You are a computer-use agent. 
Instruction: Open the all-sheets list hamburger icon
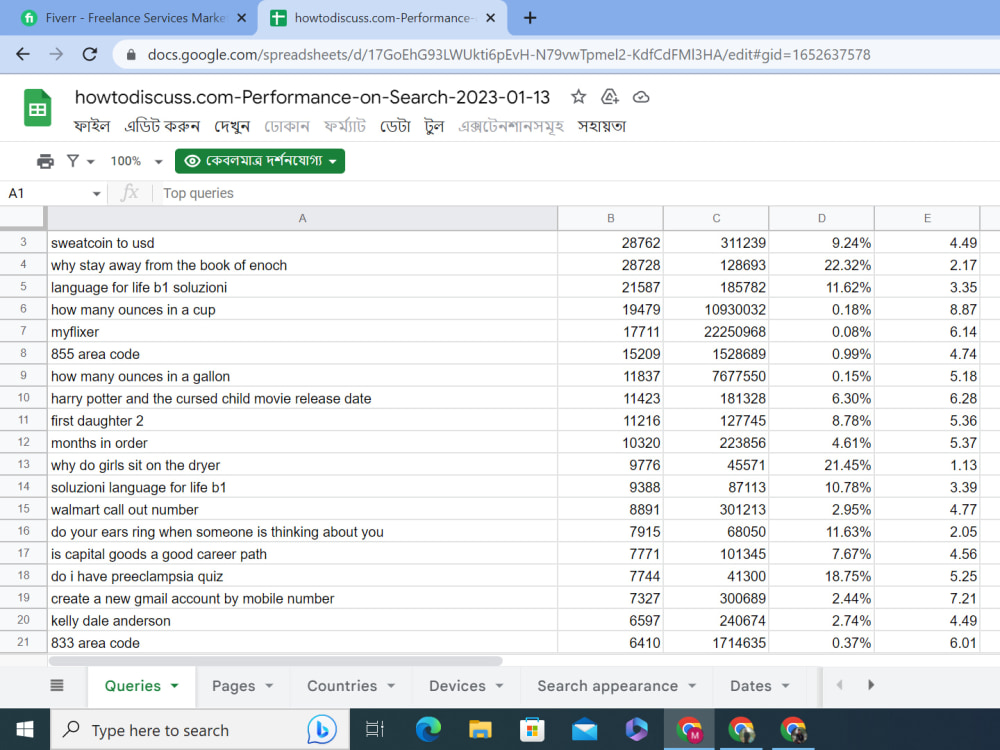(57, 686)
